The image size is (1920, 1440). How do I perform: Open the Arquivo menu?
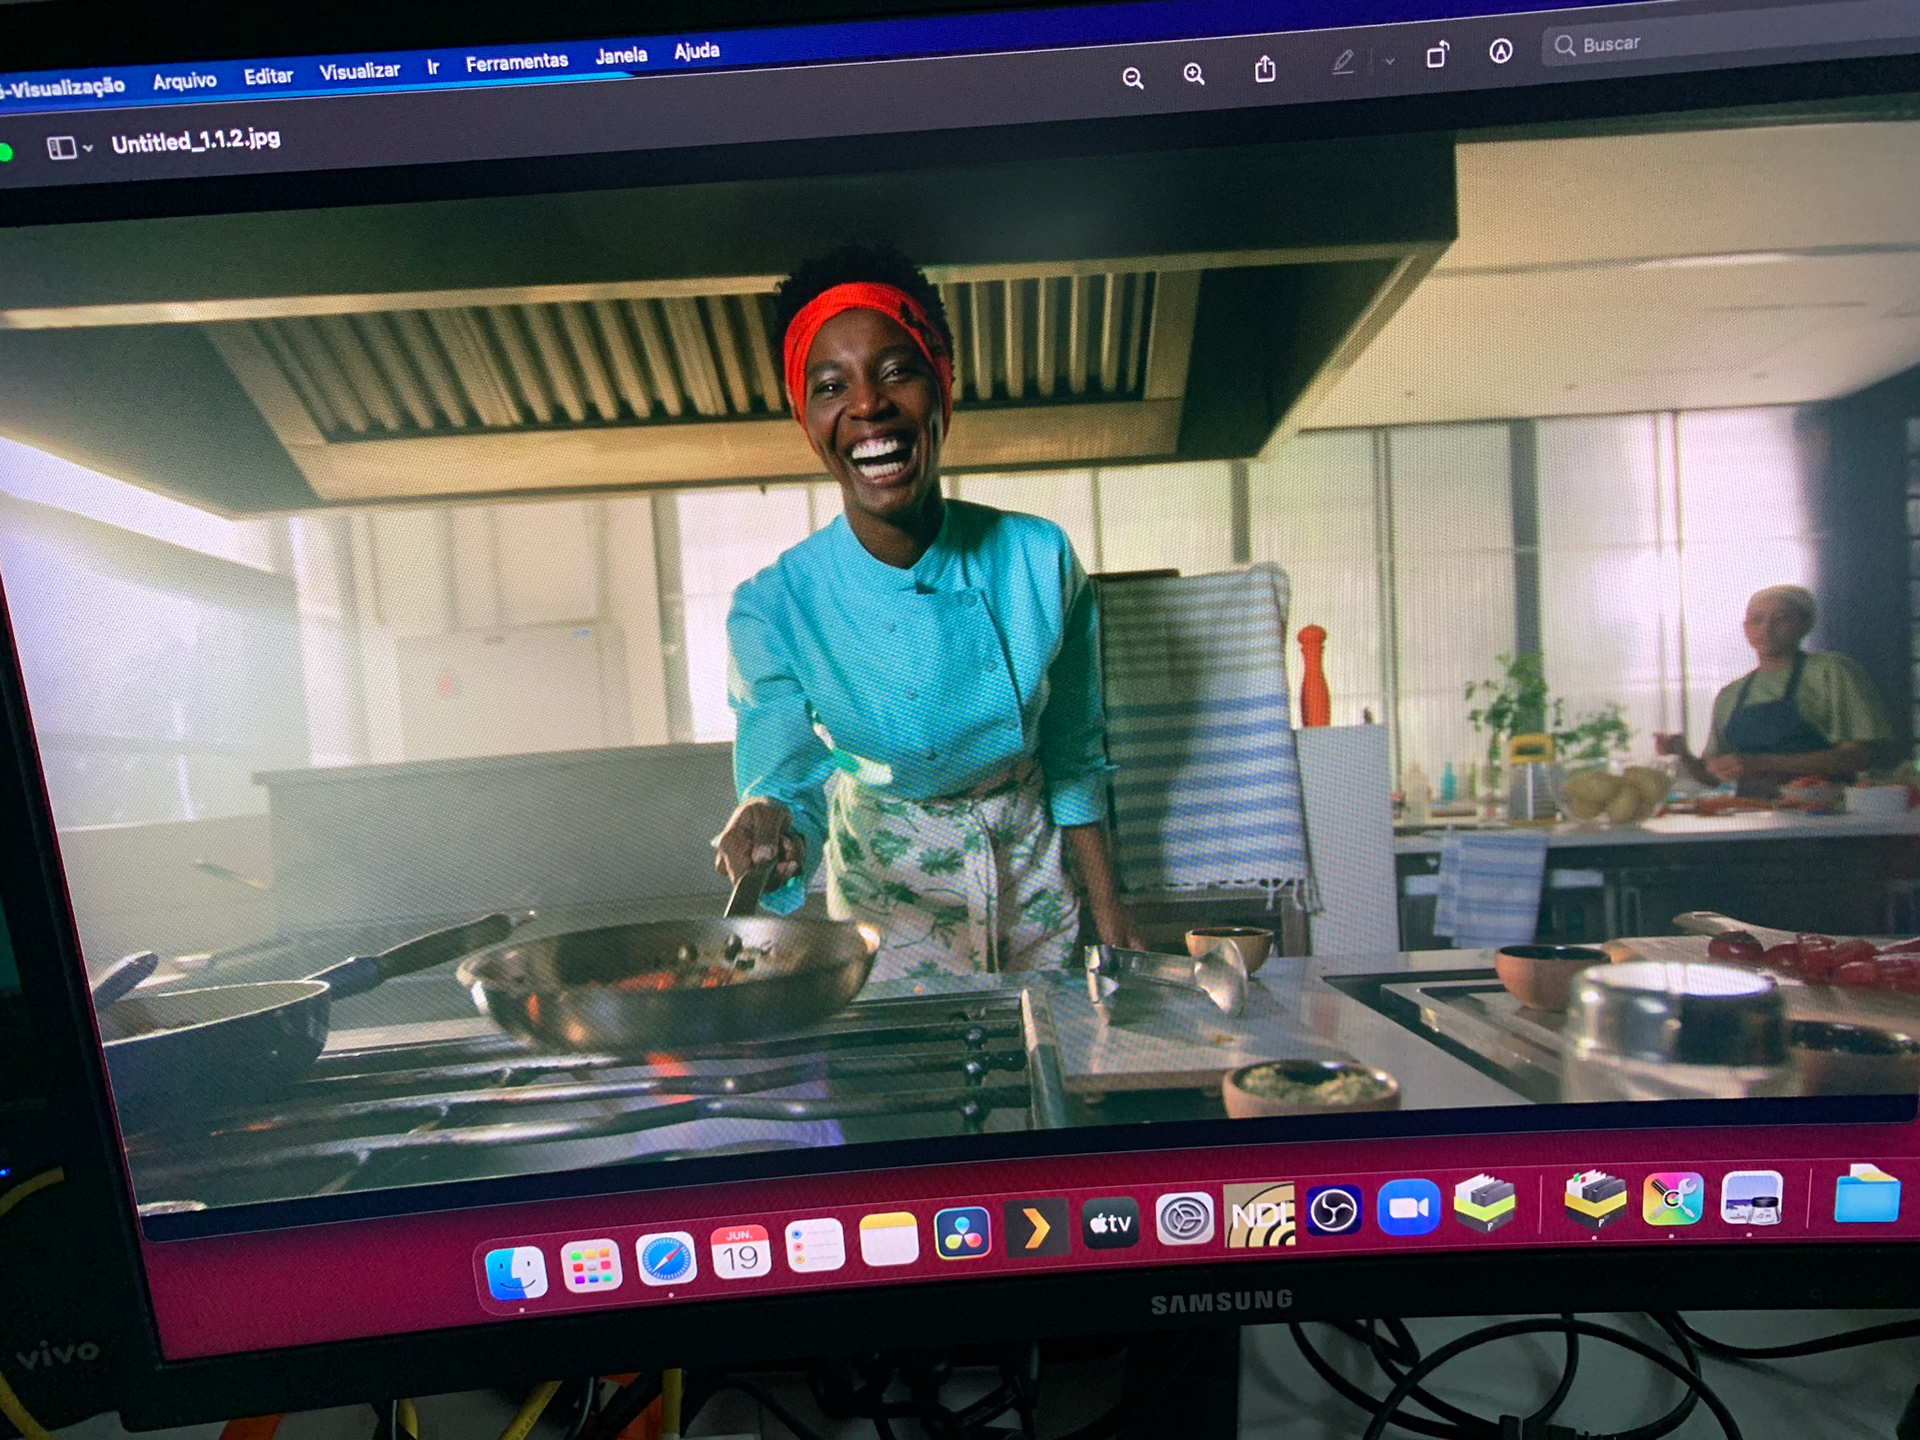point(184,81)
